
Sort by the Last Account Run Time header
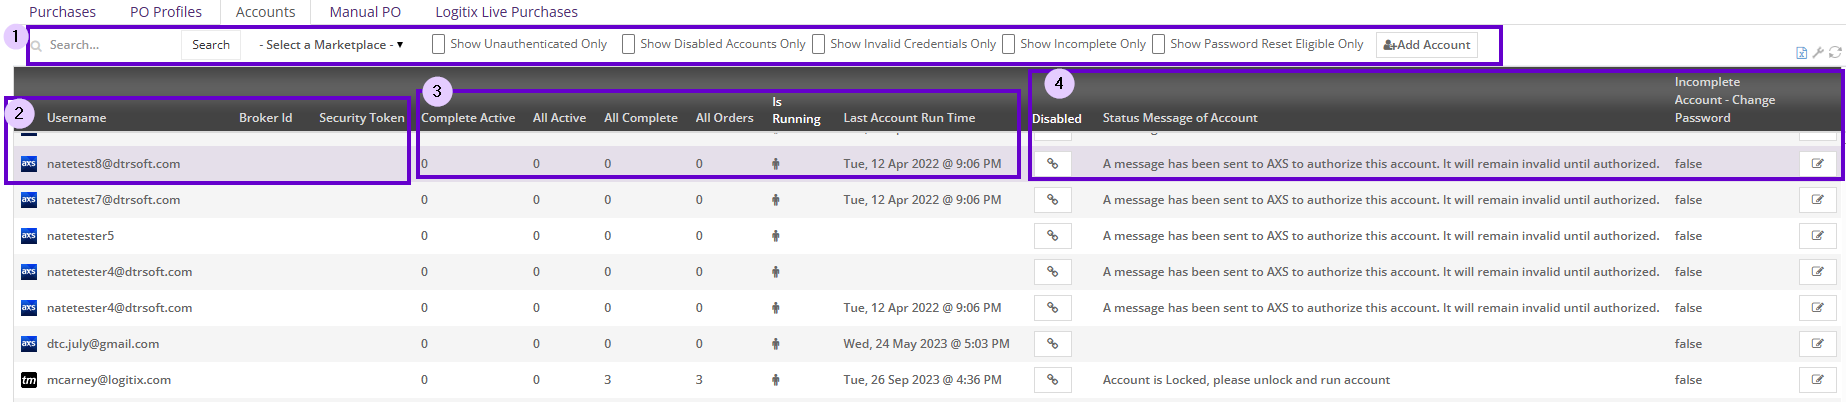pos(909,118)
